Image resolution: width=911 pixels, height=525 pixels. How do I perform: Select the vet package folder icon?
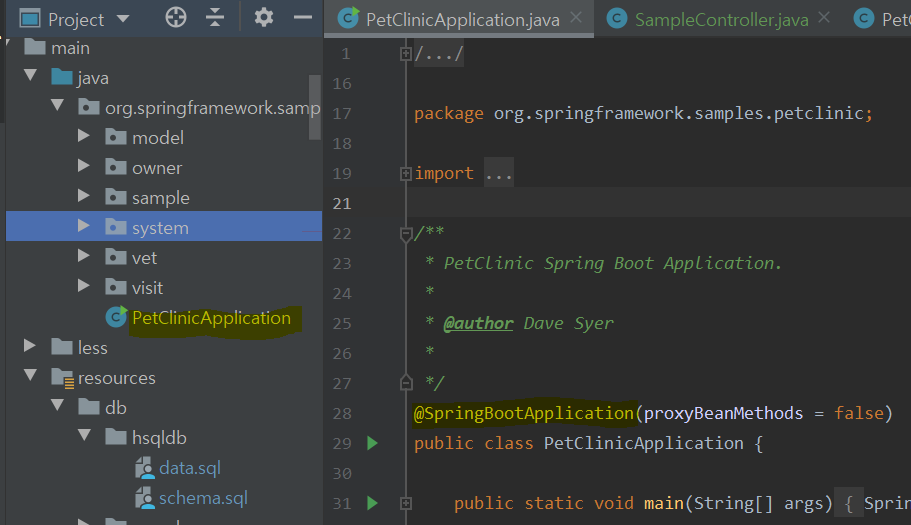pos(116,257)
